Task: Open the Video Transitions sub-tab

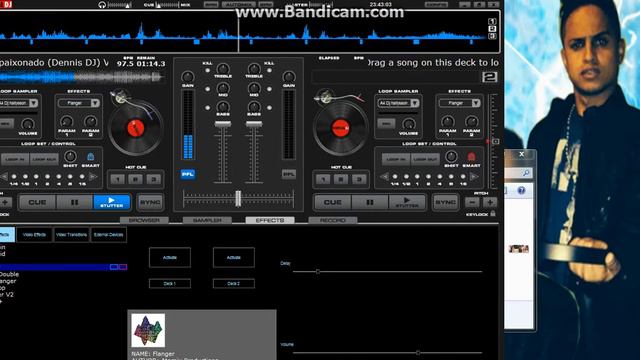Action: (x=71, y=235)
